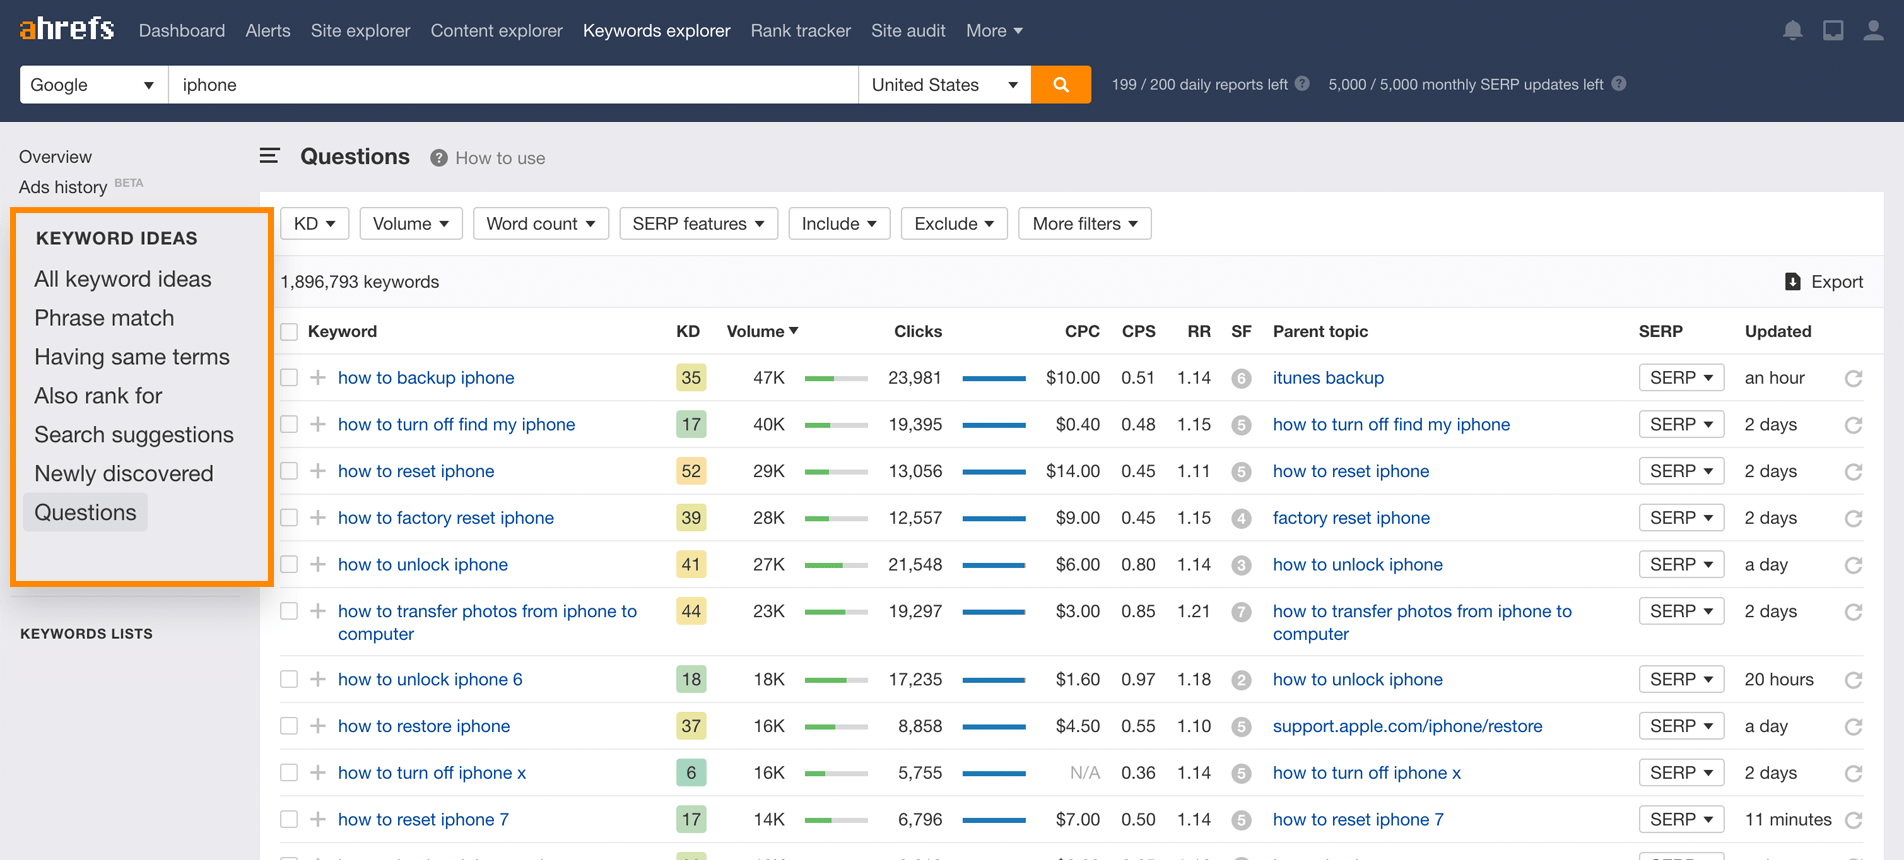1904x860 pixels.
Task: Click SERP features badge 7 for transfer photos row
Action: [1241, 612]
